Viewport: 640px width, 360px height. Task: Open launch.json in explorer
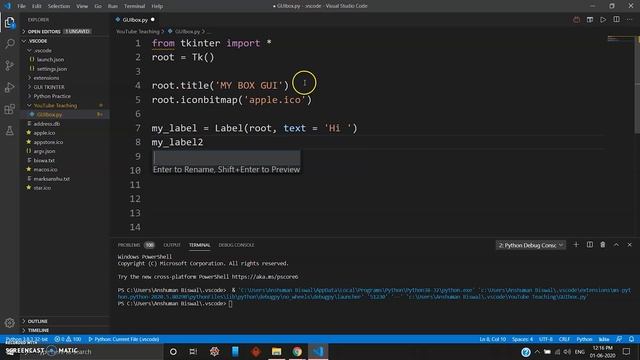coord(50,60)
